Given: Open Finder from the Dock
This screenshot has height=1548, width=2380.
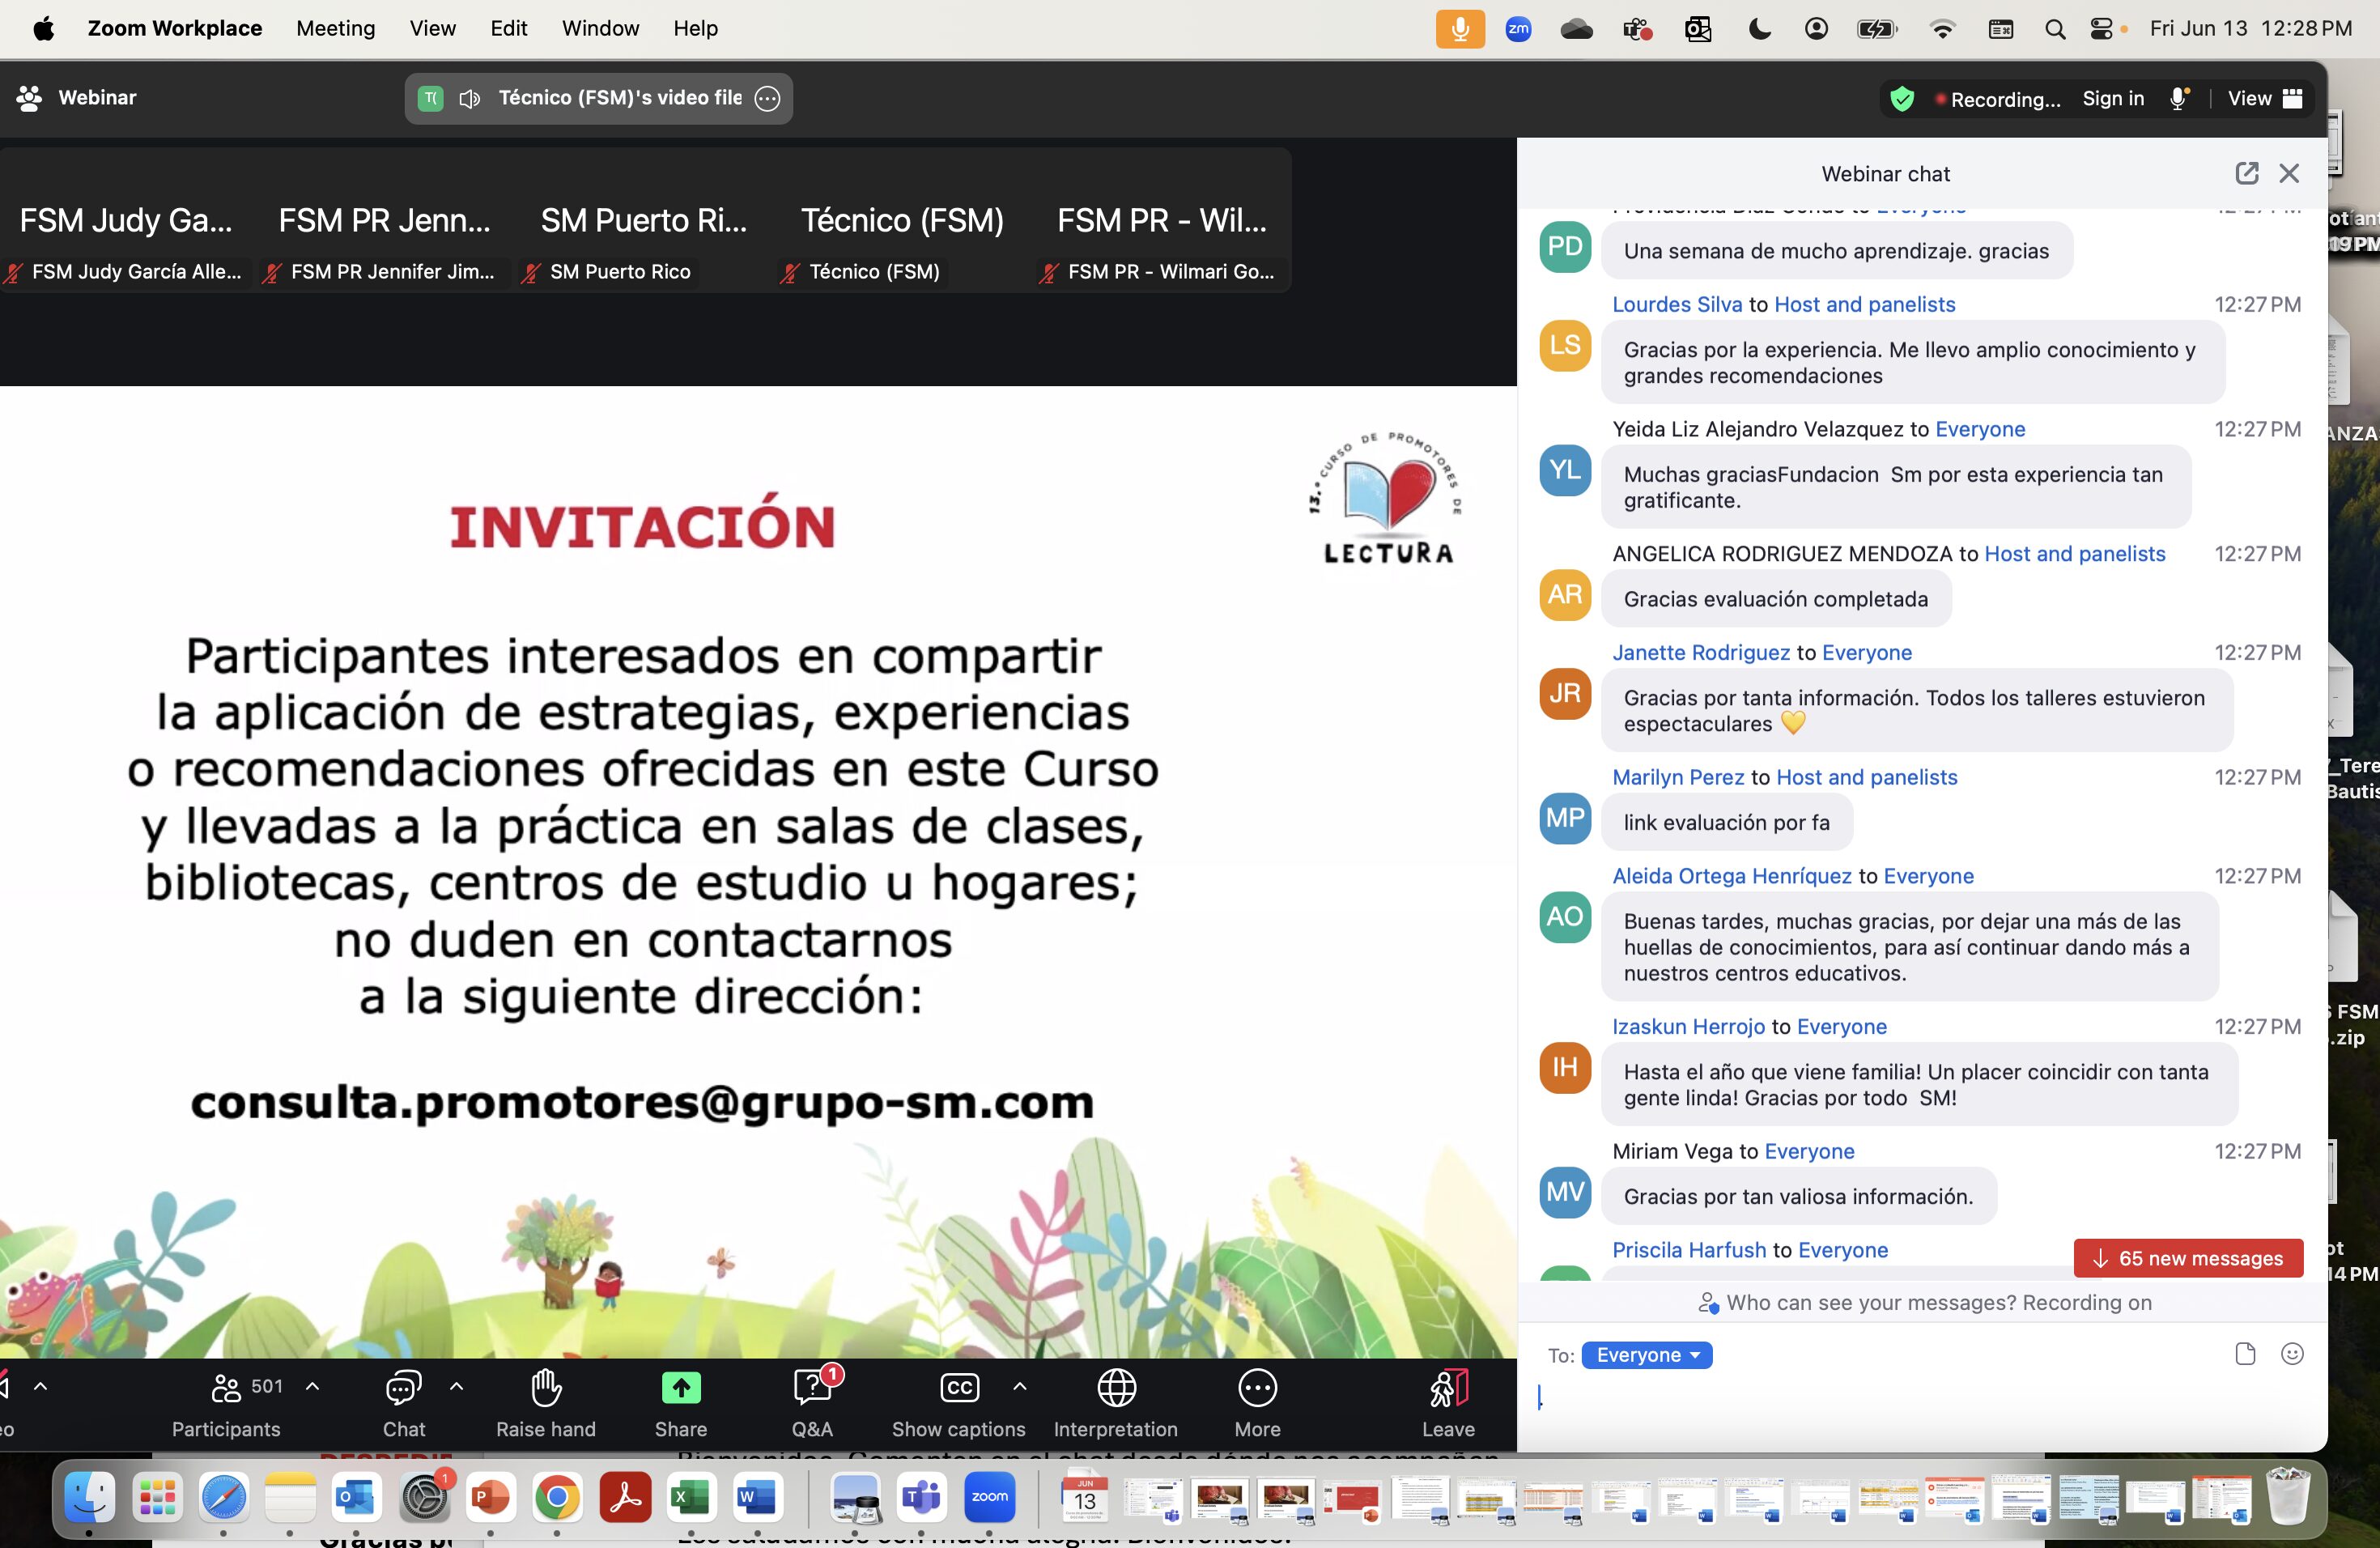Looking at the screenshot, I should coord(89,1497).
